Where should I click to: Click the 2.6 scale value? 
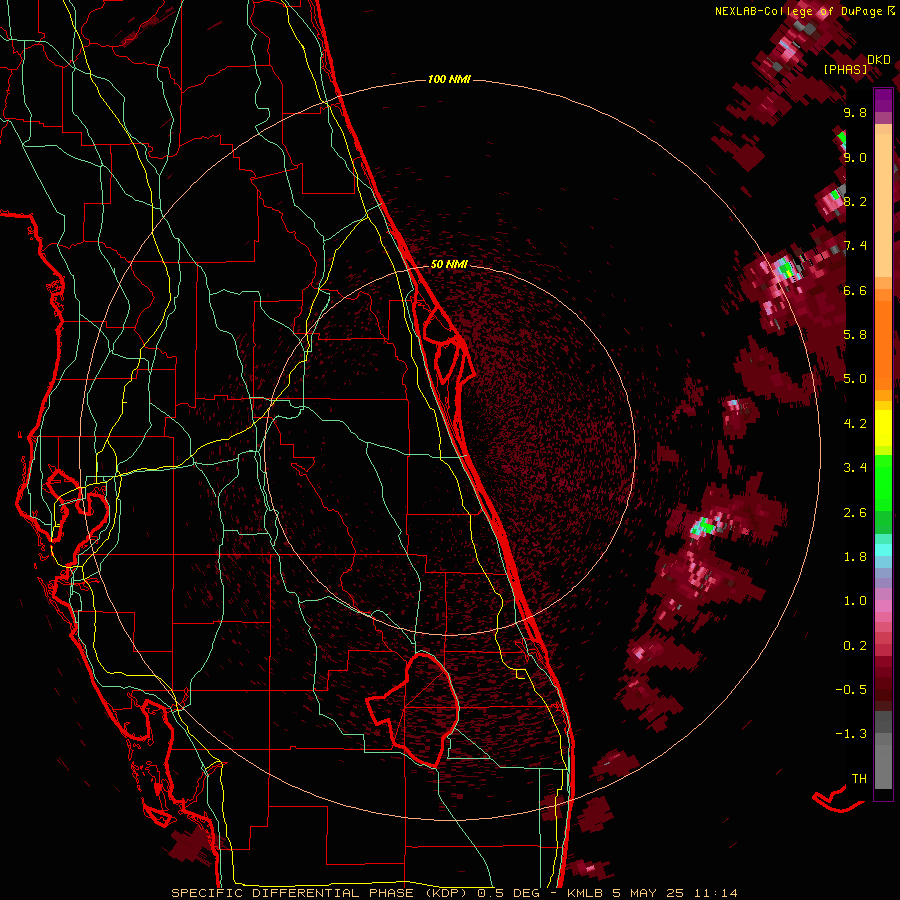coord(855,513)
